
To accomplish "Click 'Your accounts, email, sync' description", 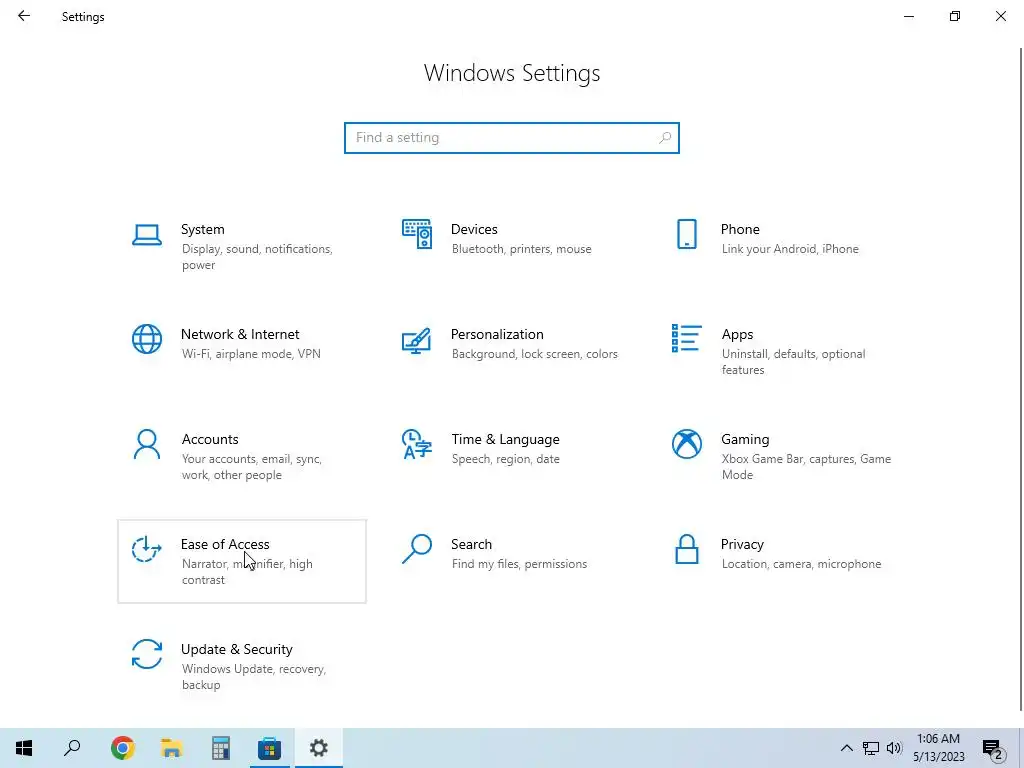I will click(x=252, y=459).
